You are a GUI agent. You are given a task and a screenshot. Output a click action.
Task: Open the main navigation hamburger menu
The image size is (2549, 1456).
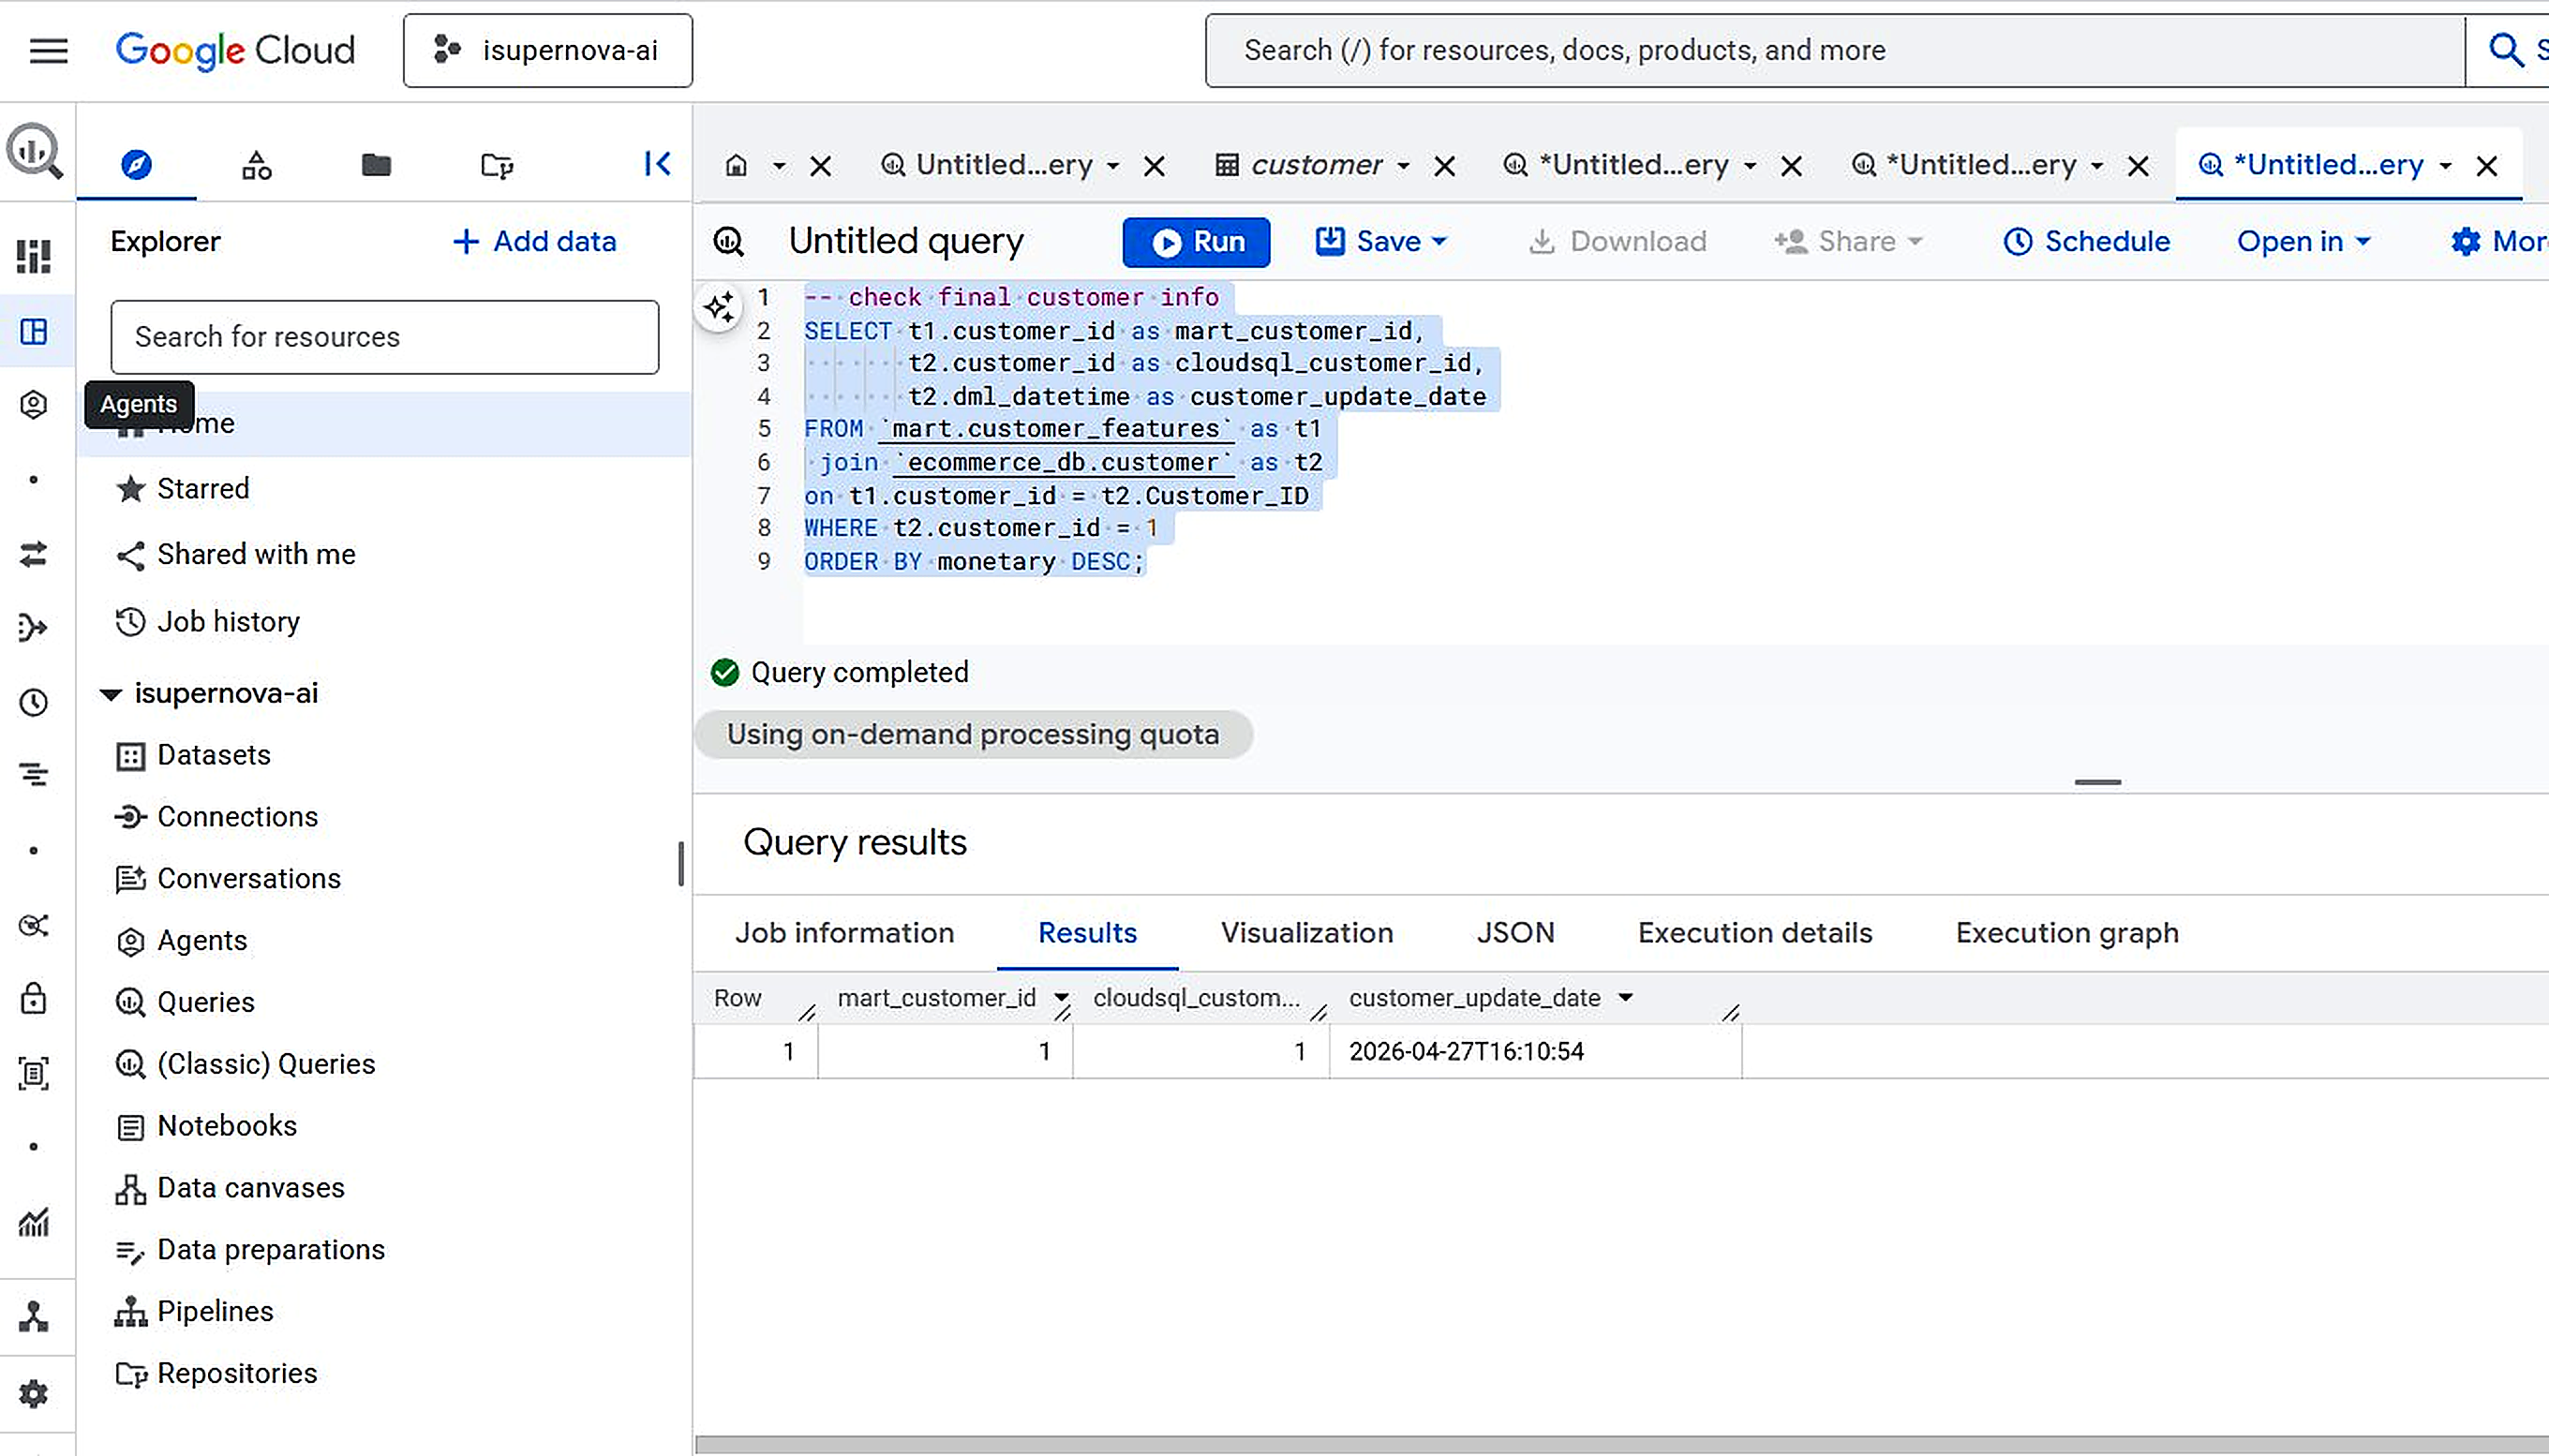tap(48, 50)
